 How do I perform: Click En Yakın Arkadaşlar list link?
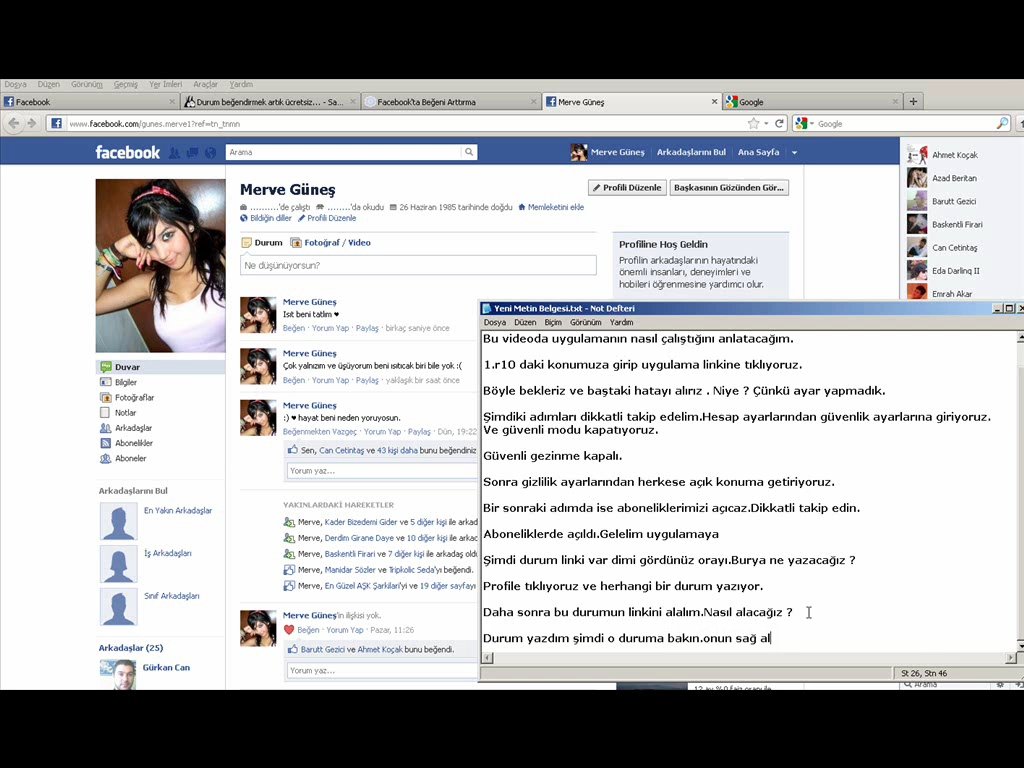click(178, 511)
